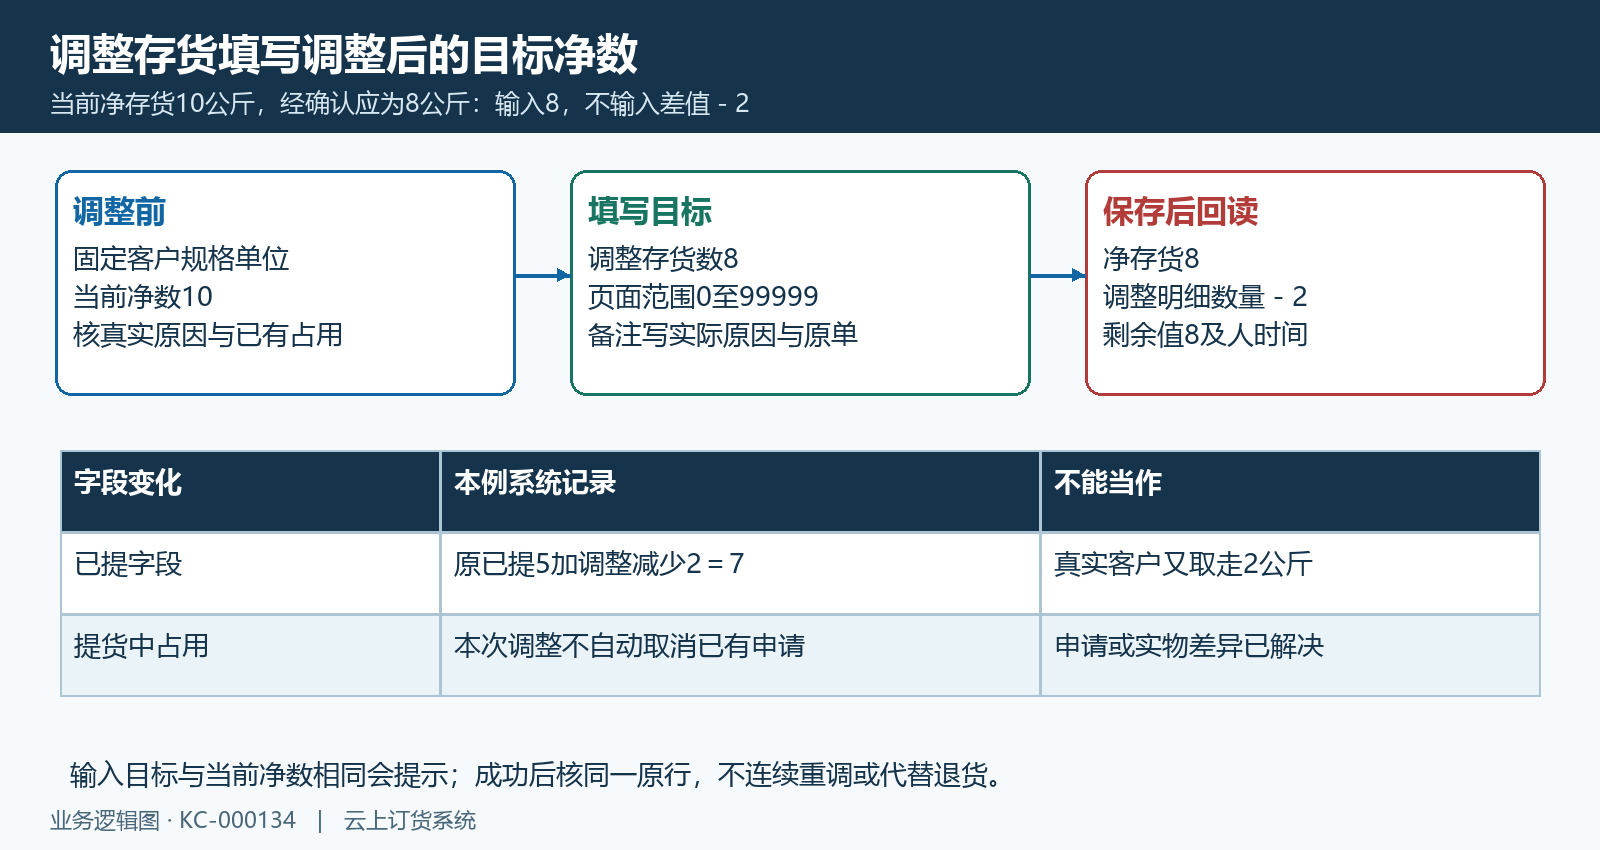
Task: Select the line 剩余值8及人时间
Action: click(1205, 335)
